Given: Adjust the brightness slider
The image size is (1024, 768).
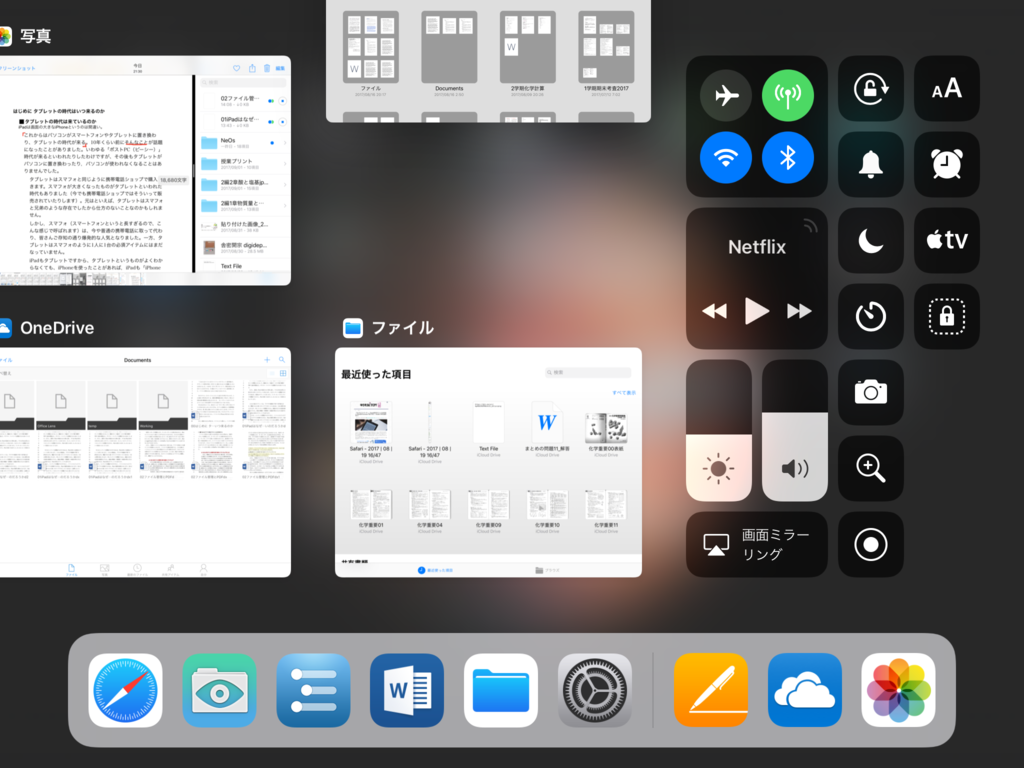Looking at the screenshot, I should point(718,430).
